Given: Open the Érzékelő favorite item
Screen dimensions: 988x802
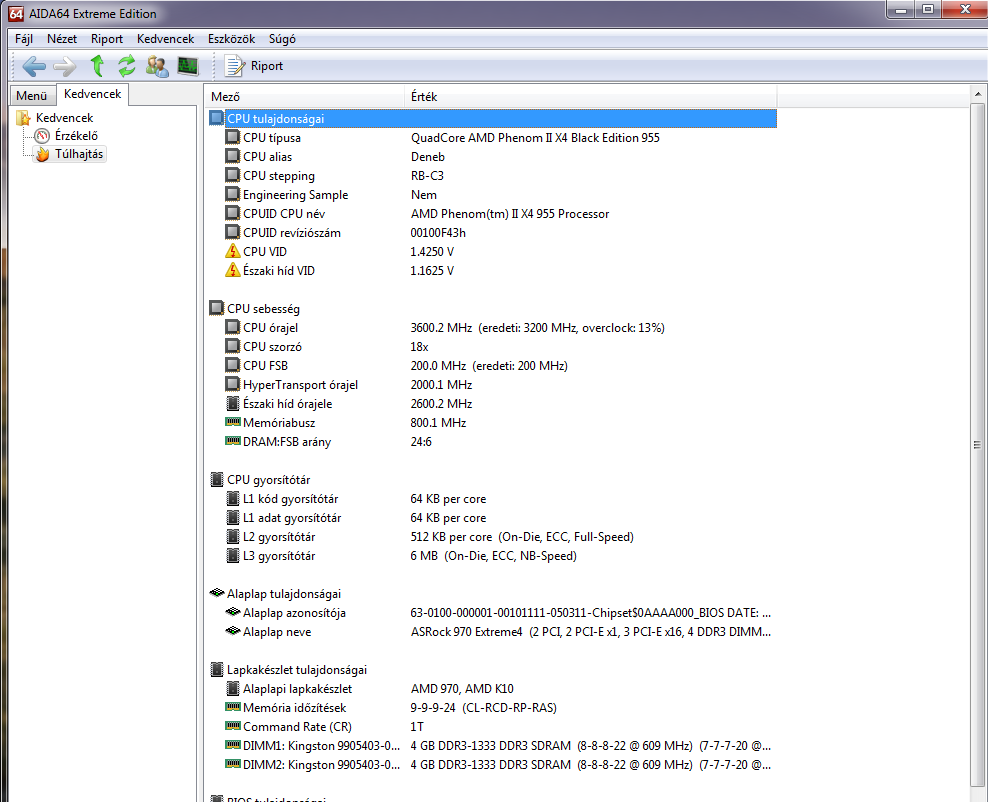Looking at the screenshot, I should pyautogui.click(x=76, y=135).
